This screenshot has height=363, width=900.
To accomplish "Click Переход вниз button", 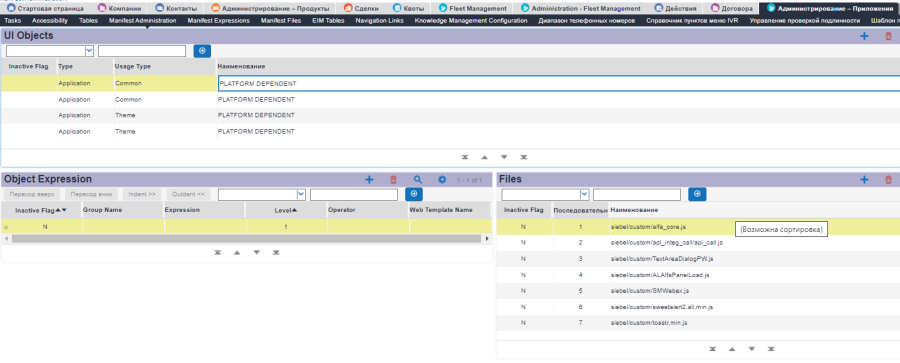I will [92, 194].
